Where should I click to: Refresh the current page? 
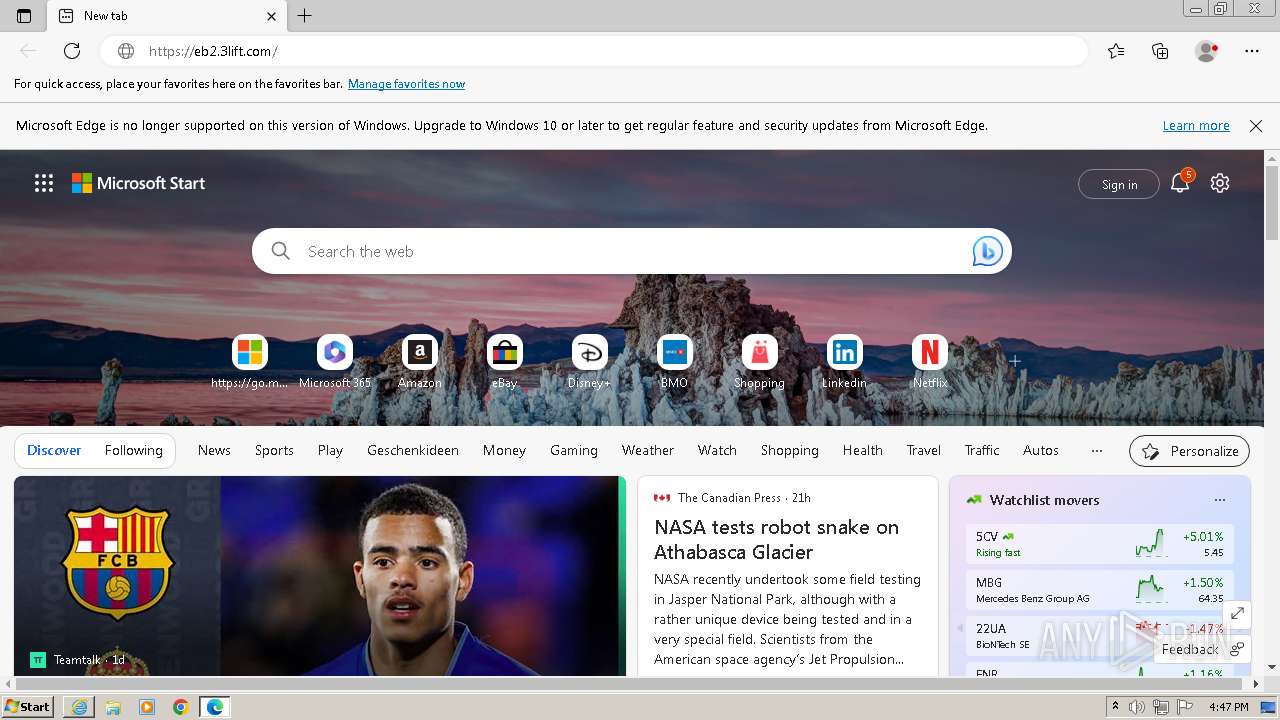coord(72,51)
